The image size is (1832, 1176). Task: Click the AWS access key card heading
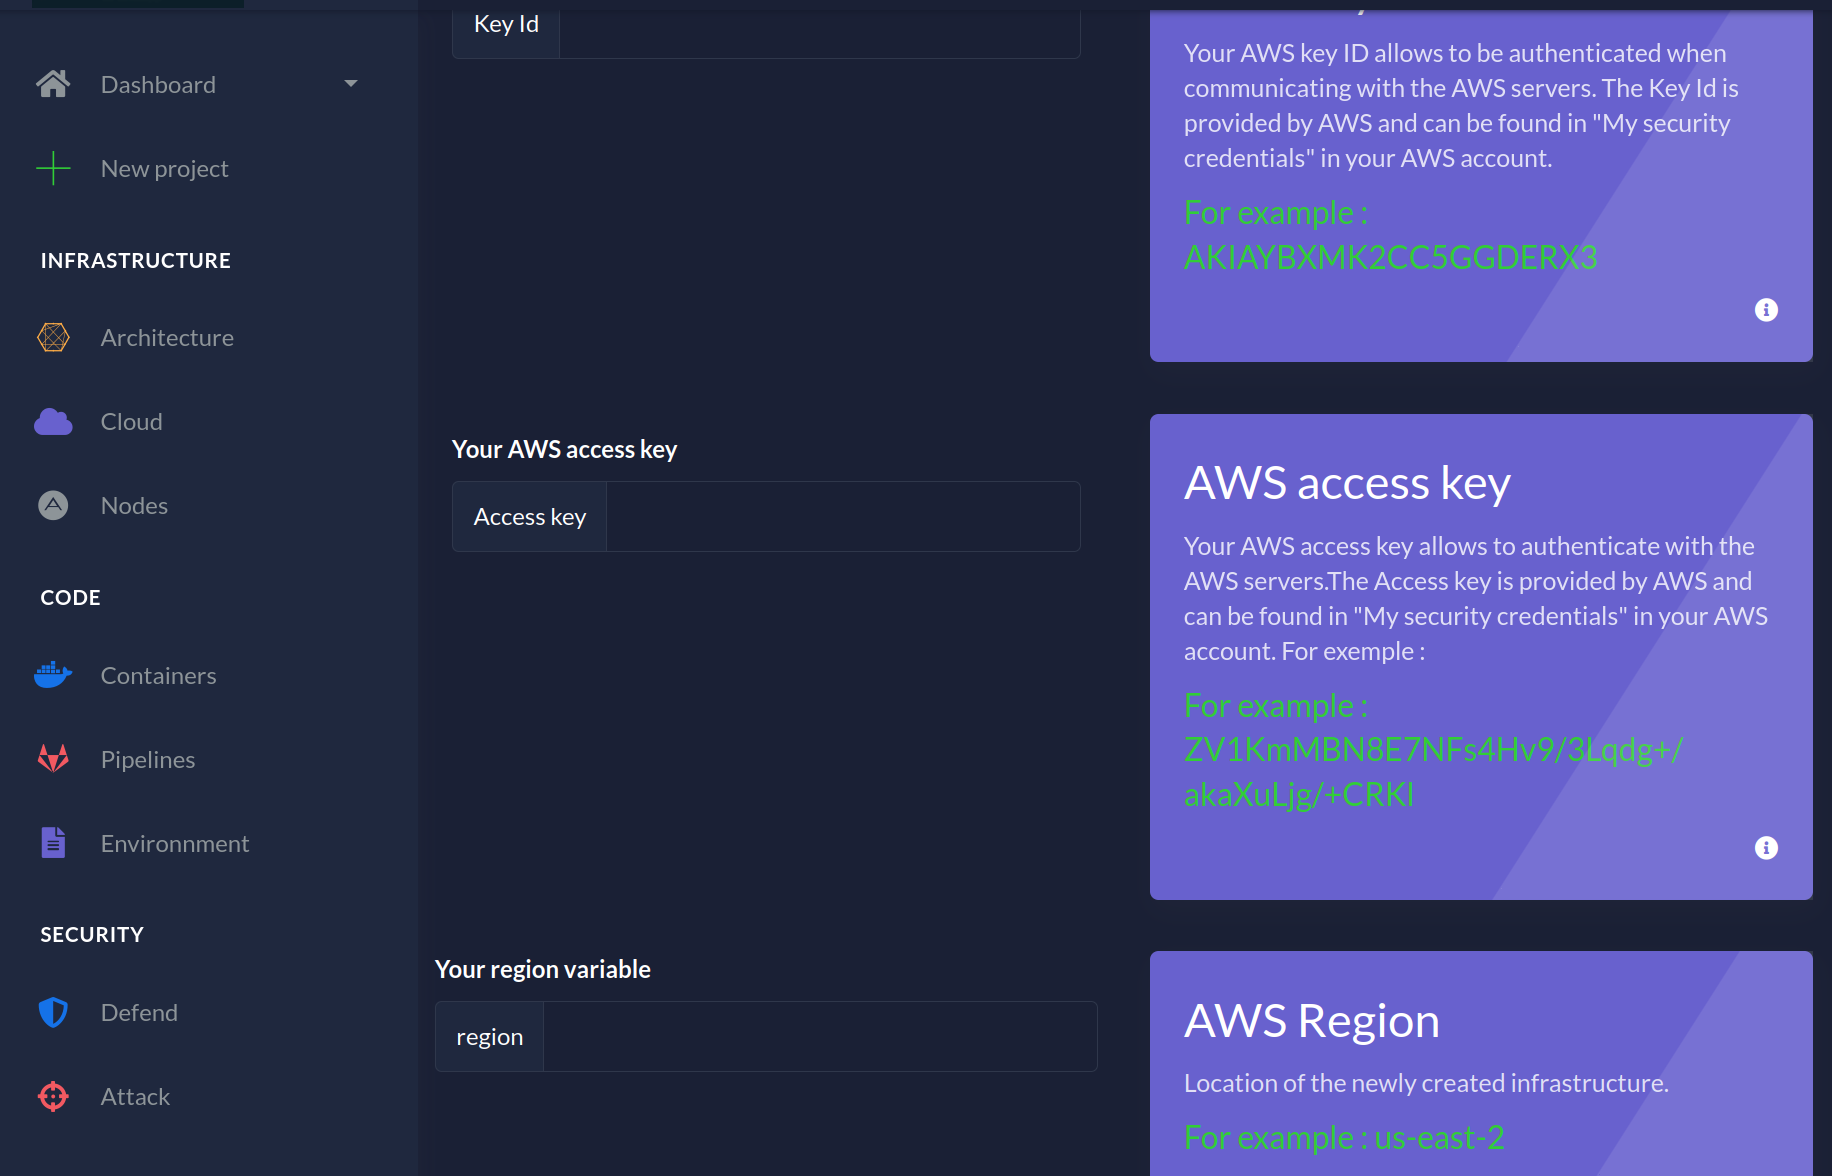pyautogui.click(x=1347, y=483)
